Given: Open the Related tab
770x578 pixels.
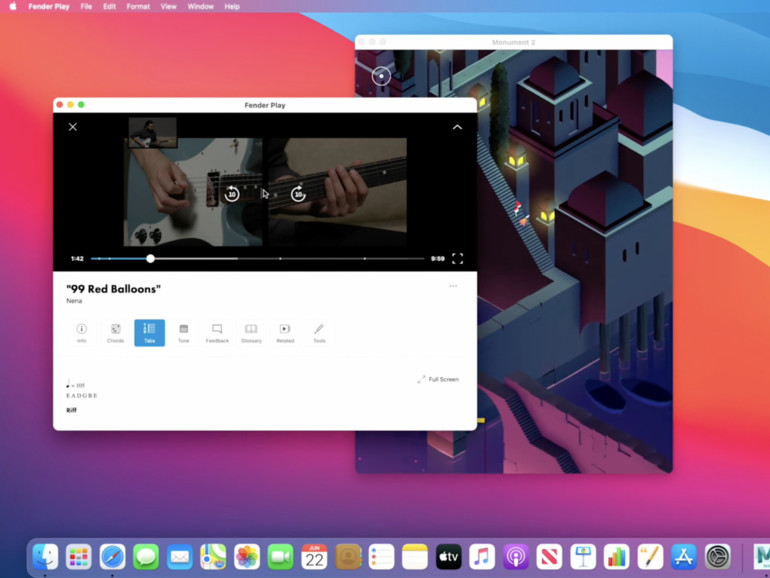Looking at the screenshot, I should [x=285, y=333].
